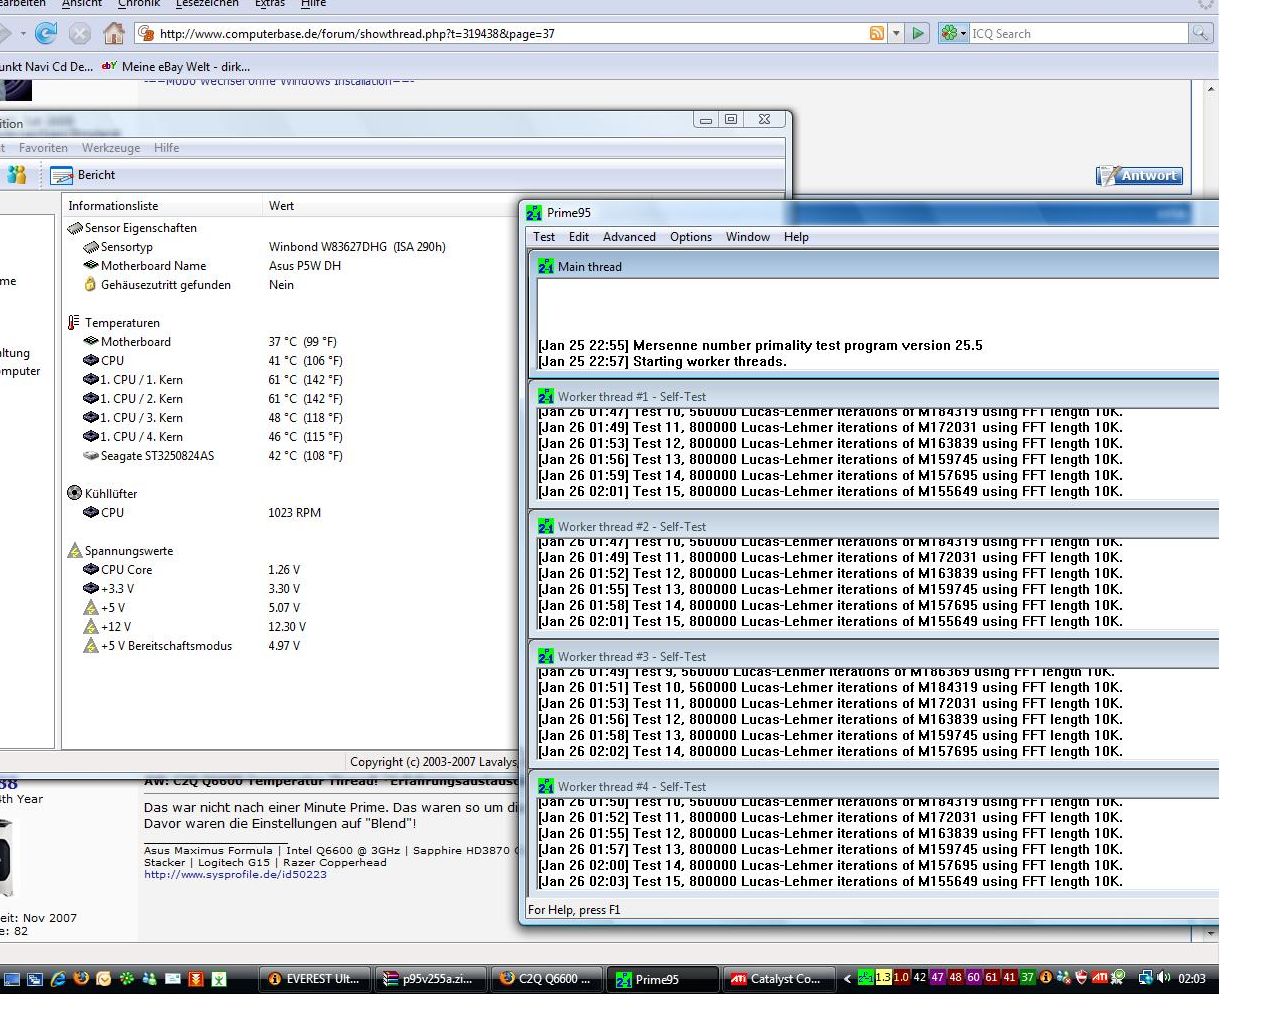Open the Hilfe menu in EVEREST
The height and width of the screenshot is (1033, 1276).
point(166,148)
